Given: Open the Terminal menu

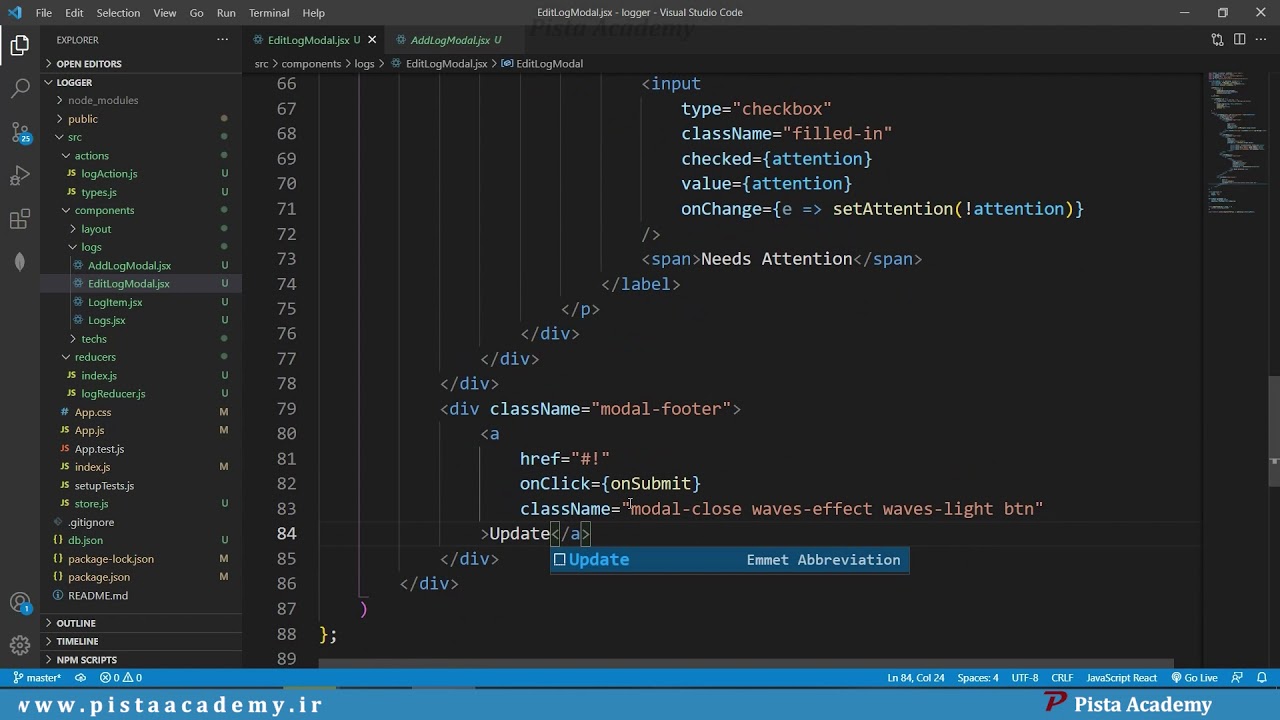Looking at the screenshot, I should point(269,13).
